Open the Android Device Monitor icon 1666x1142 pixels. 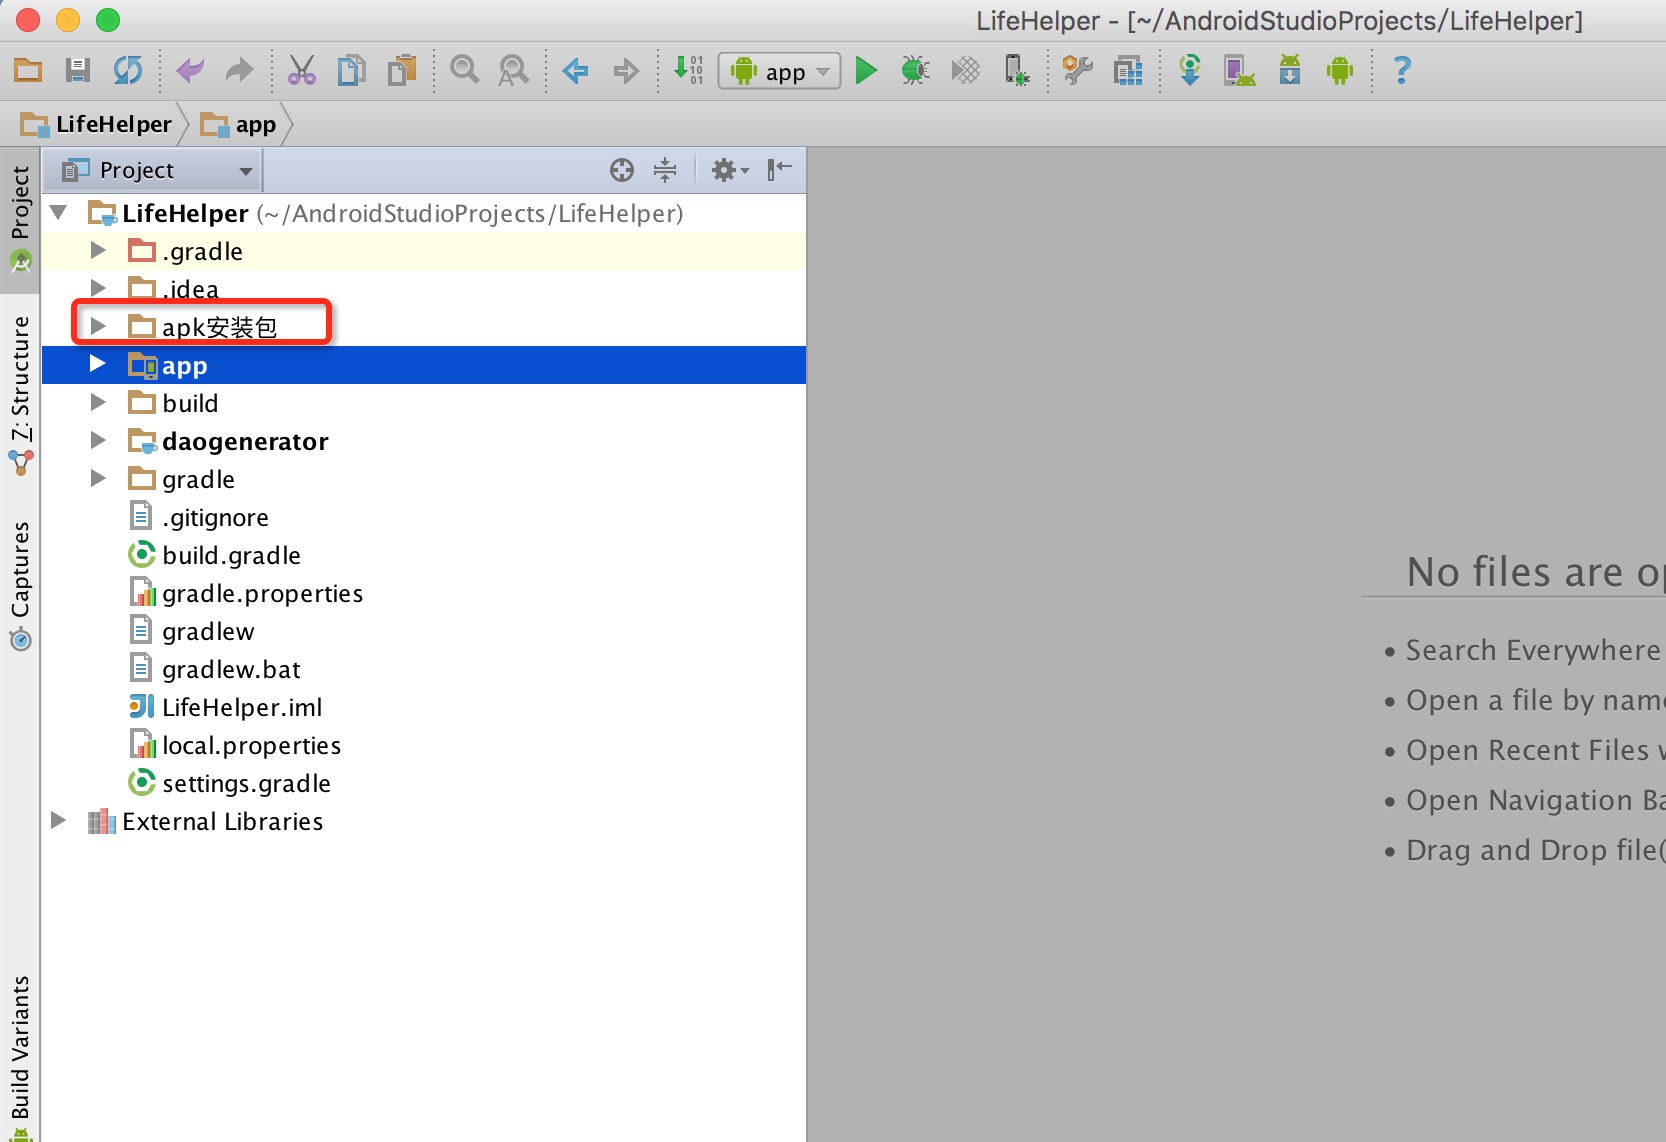point(1340,70)
